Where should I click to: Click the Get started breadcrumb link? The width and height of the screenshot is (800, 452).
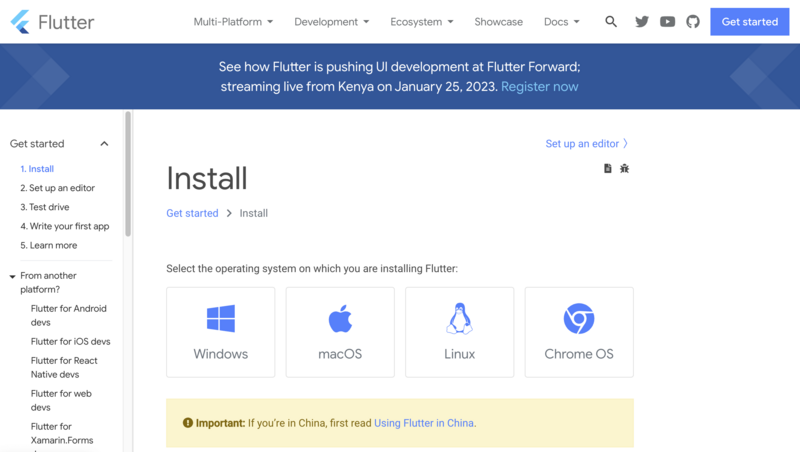[192, 213]
